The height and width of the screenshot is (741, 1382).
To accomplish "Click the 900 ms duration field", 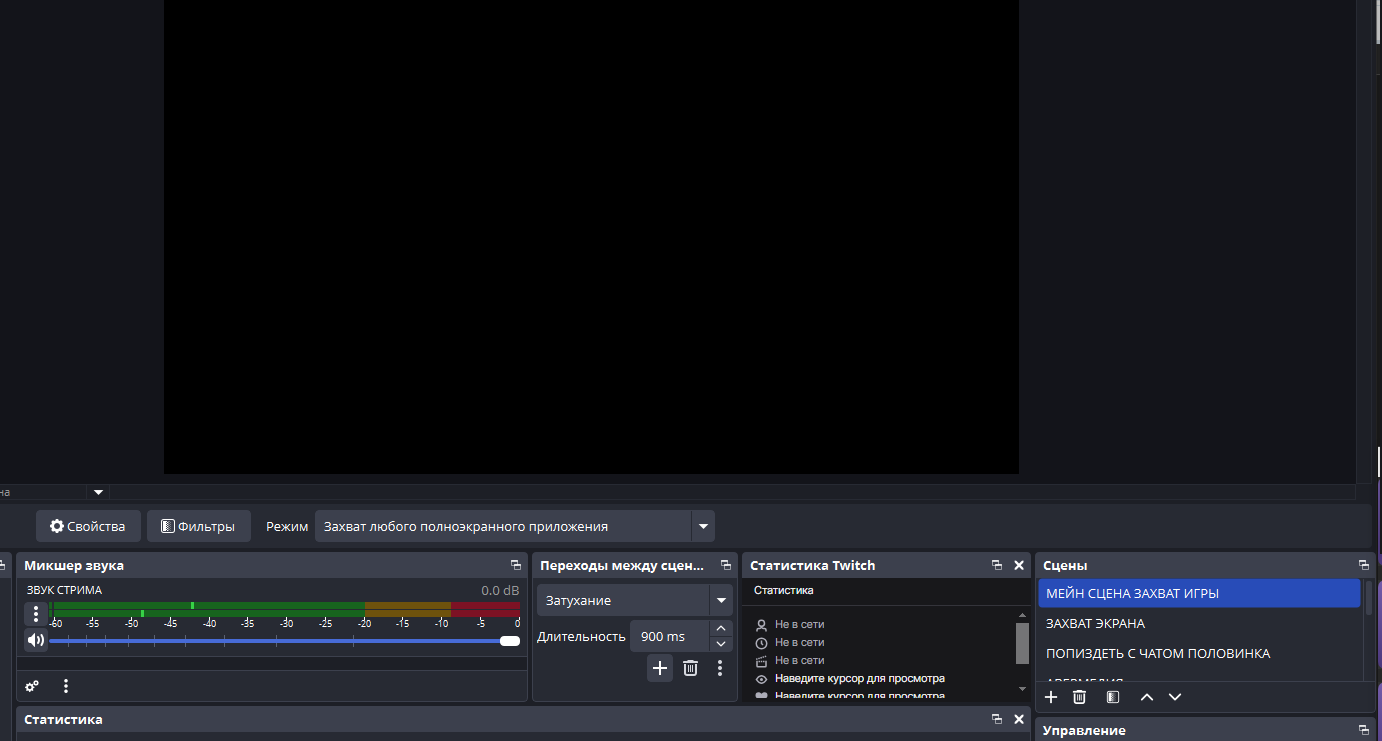I will [x=669, y=636].
